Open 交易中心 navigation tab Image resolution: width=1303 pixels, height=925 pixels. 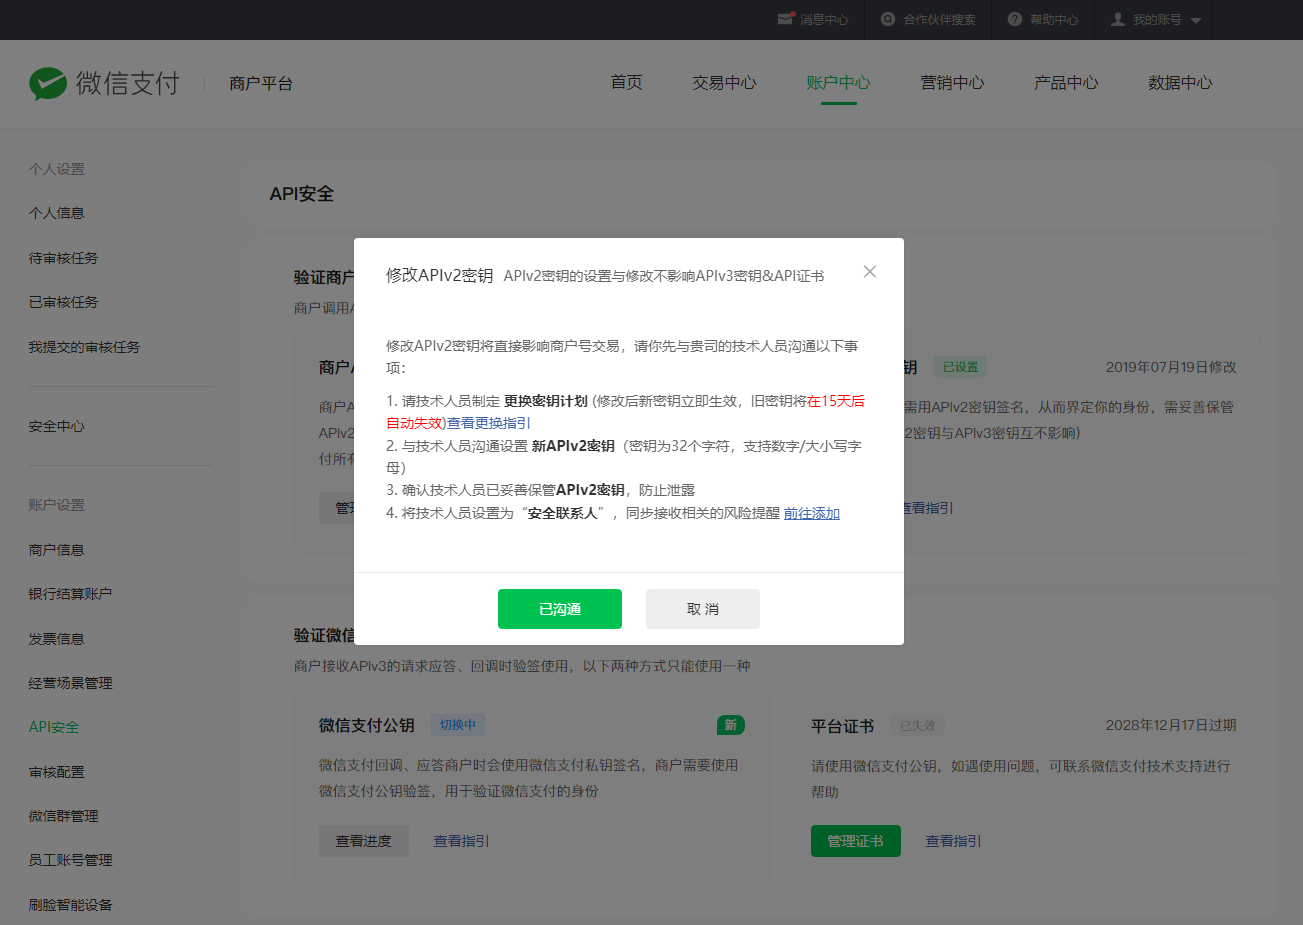[x=725, y=83]
